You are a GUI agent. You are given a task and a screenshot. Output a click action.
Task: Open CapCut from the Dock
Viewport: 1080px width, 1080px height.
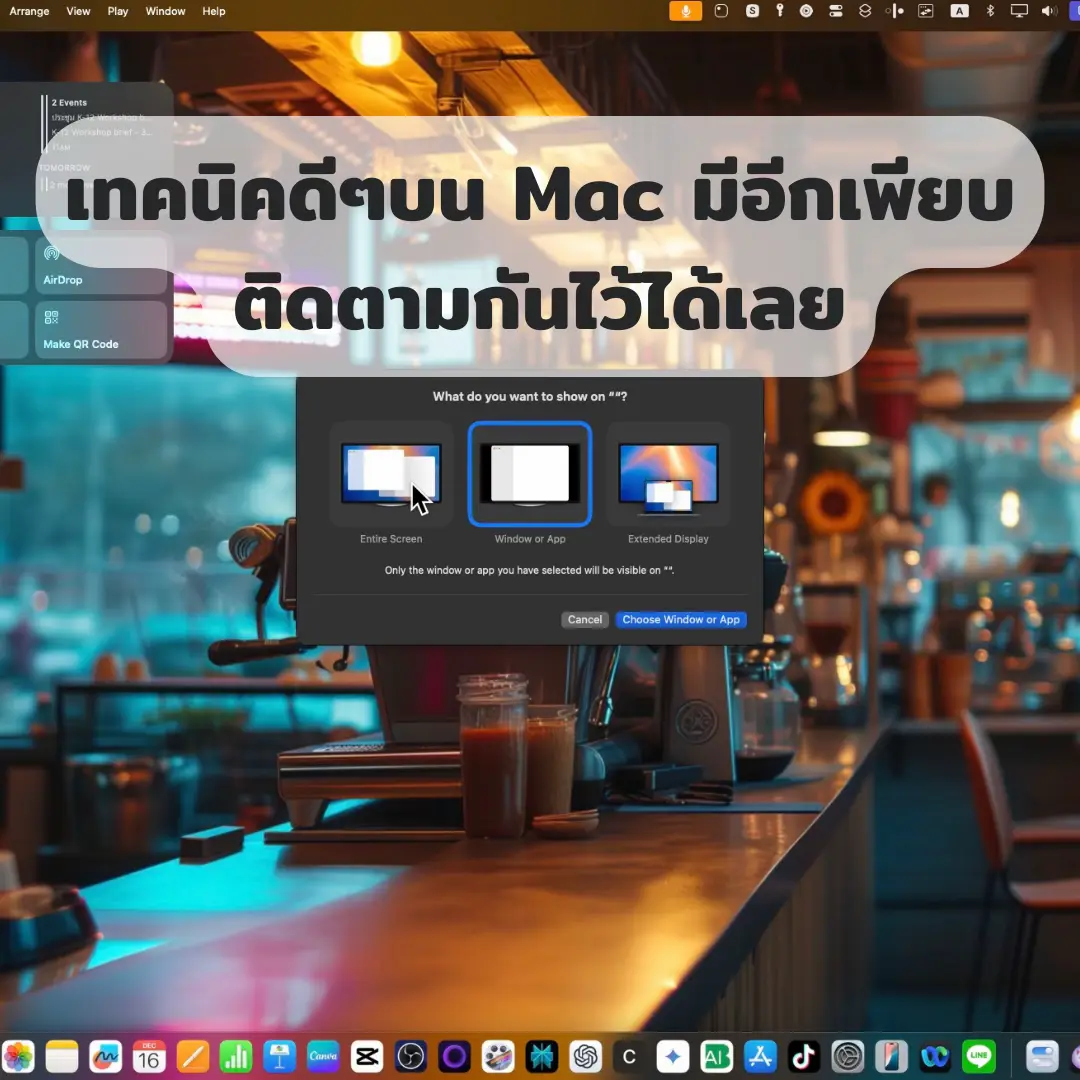366,1056
